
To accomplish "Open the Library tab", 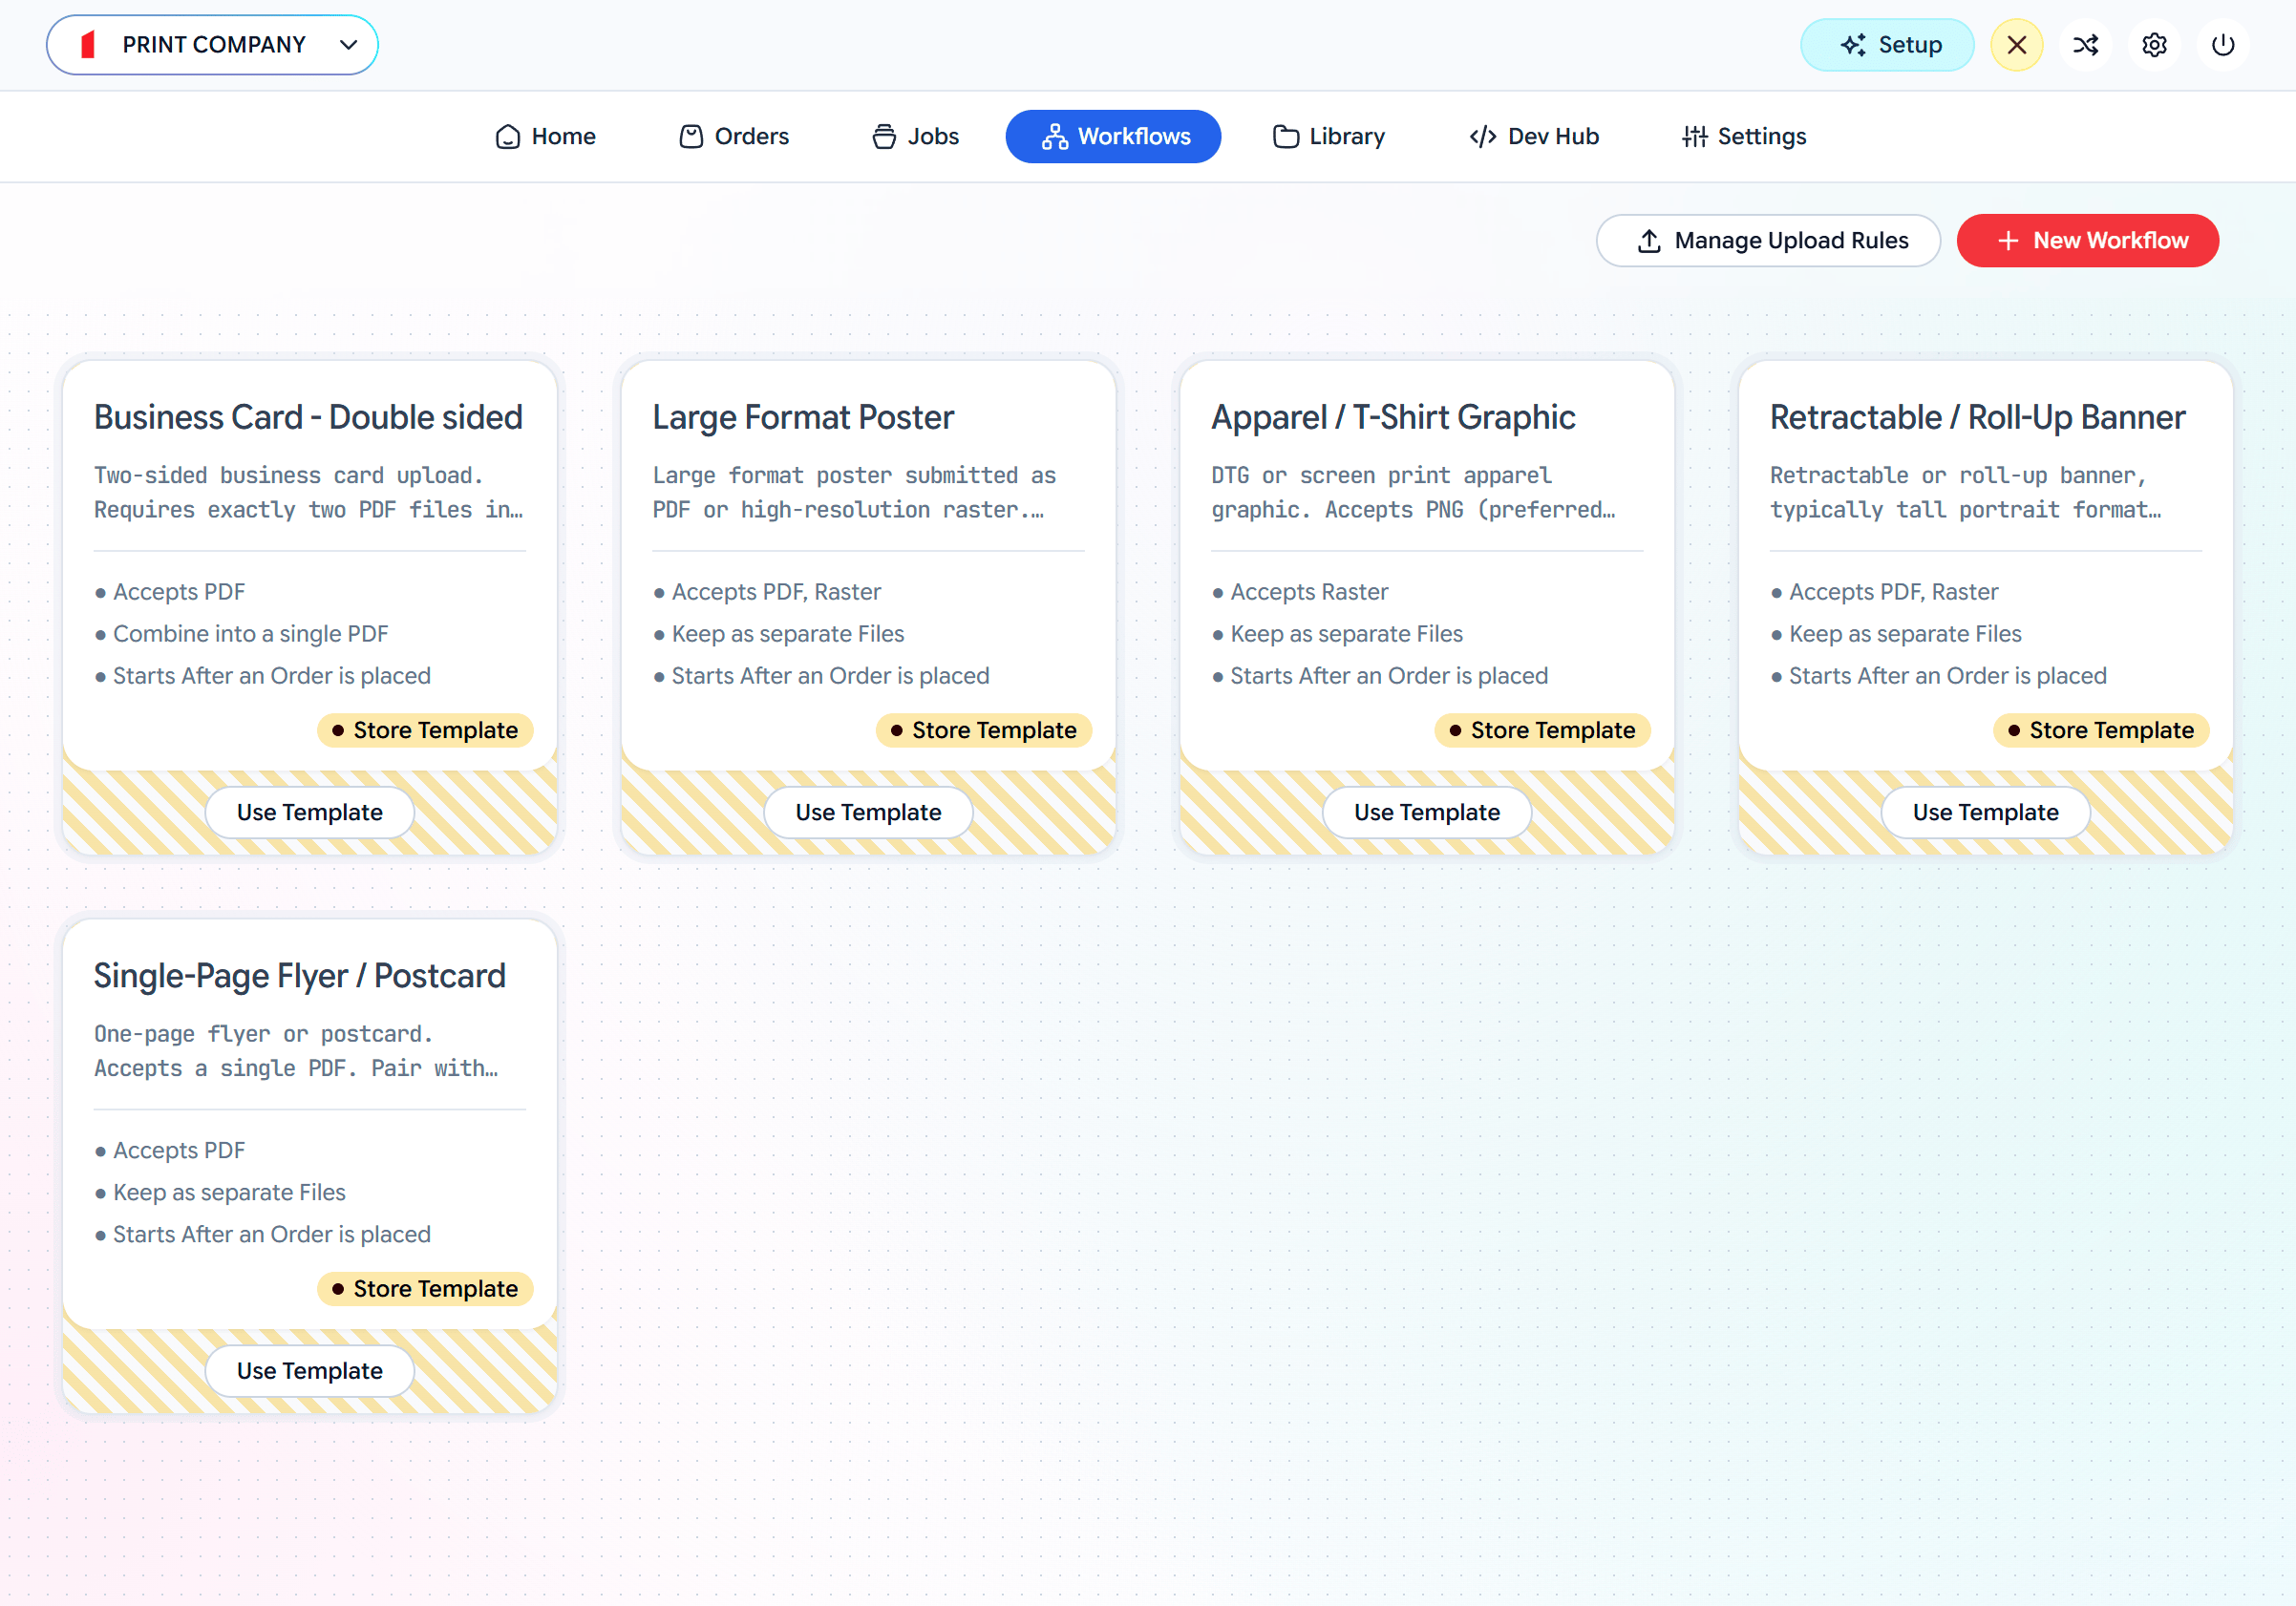I will (x=1329, y=136).
